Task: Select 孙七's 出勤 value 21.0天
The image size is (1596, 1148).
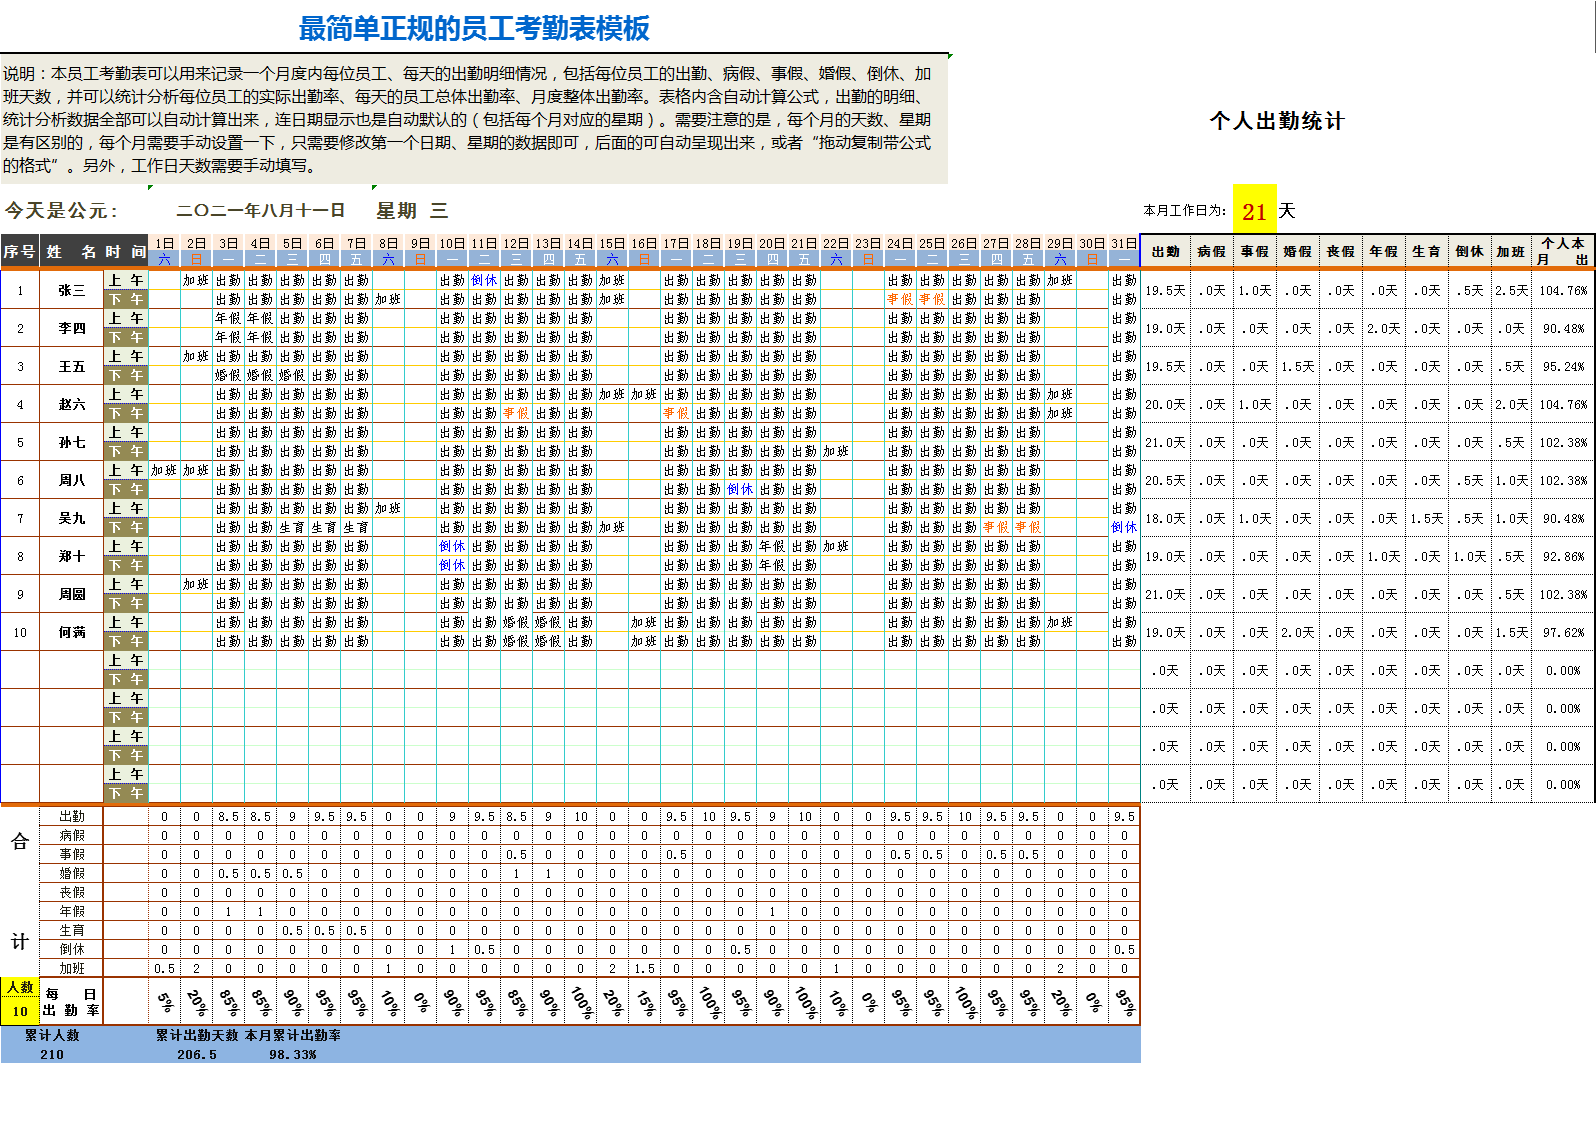Action: click(1166, 442)
